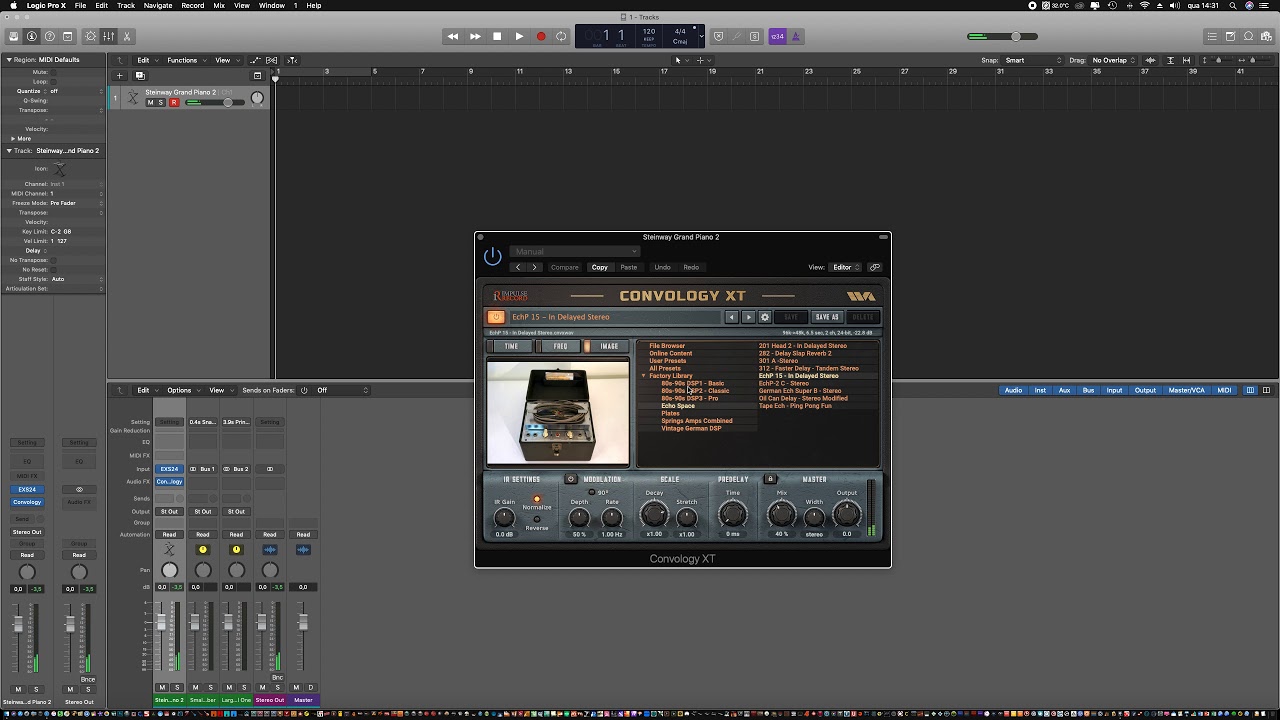Screen dimensions: 1280x720
Task: Toggle Convology orange power button
Action: pos(496,317)
